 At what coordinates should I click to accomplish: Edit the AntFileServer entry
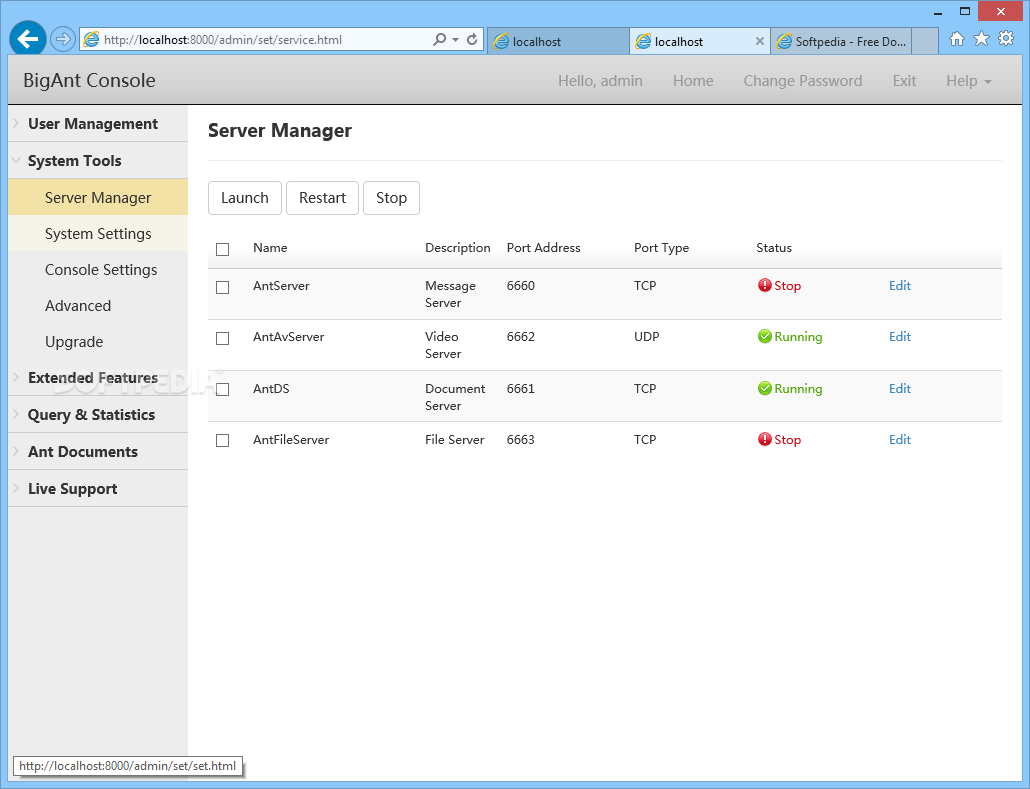coord(900,440)
